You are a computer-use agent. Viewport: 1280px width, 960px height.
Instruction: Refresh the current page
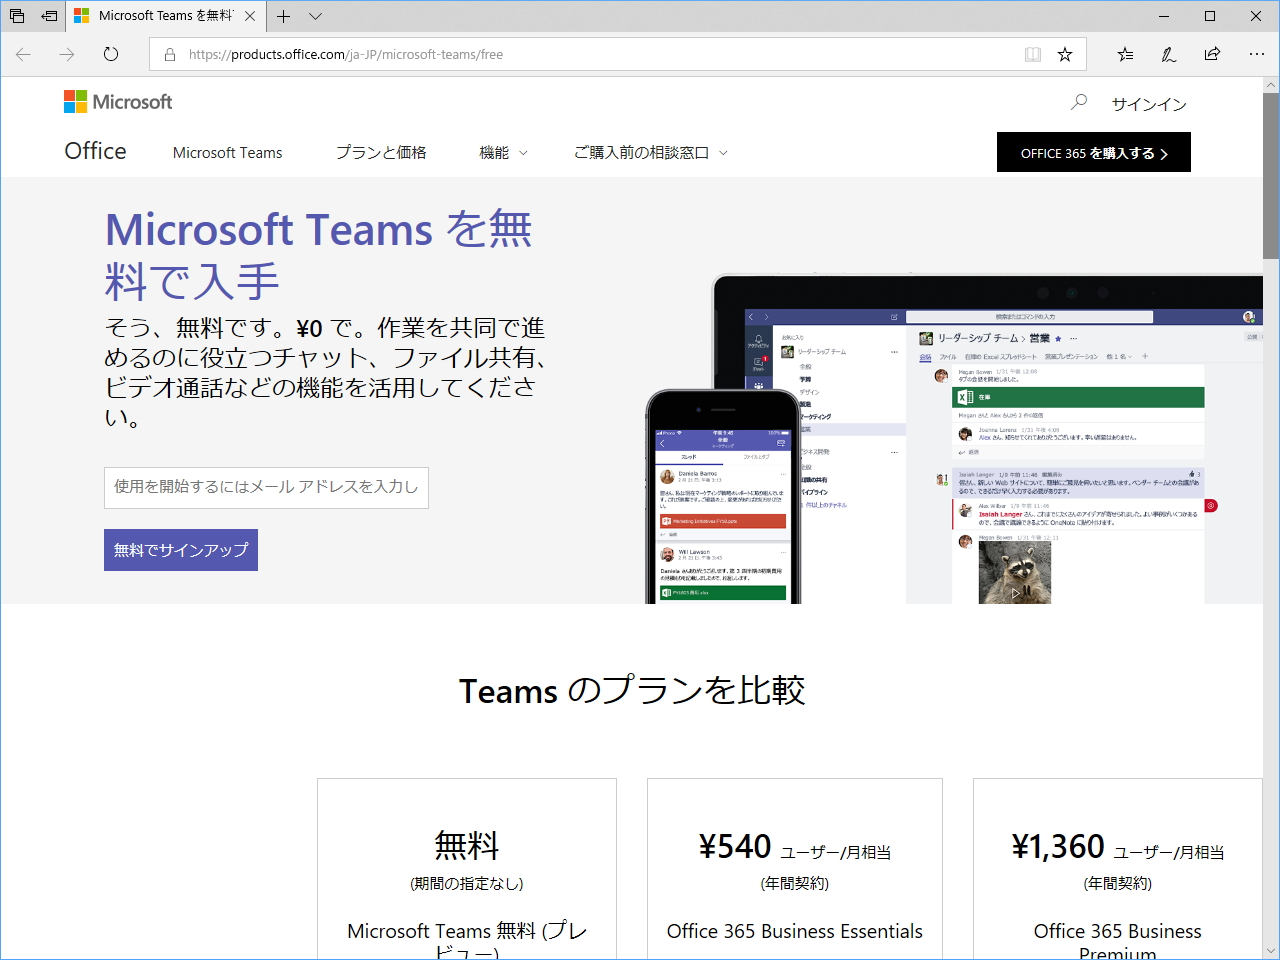(x=111, y=54)
